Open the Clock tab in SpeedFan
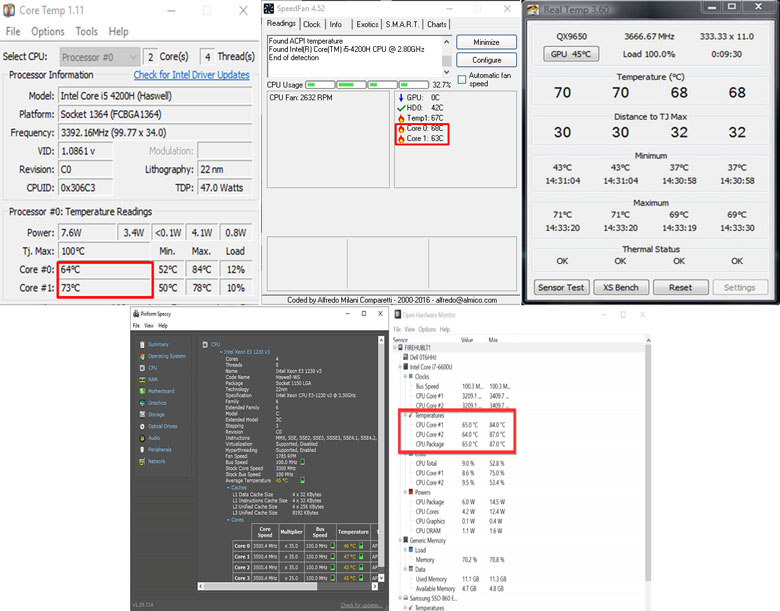 312,24
